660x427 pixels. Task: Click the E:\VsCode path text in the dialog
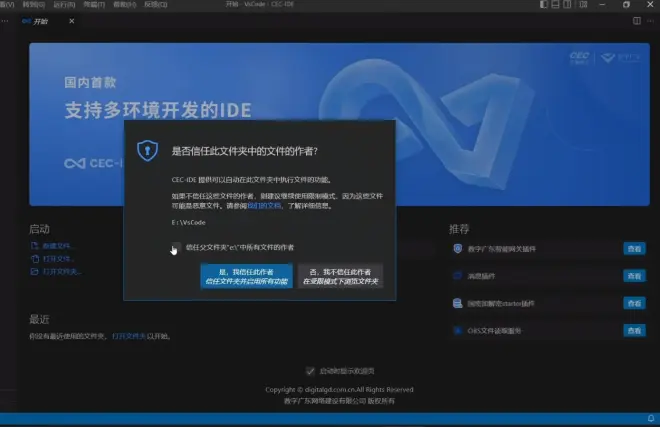[189, 222]
